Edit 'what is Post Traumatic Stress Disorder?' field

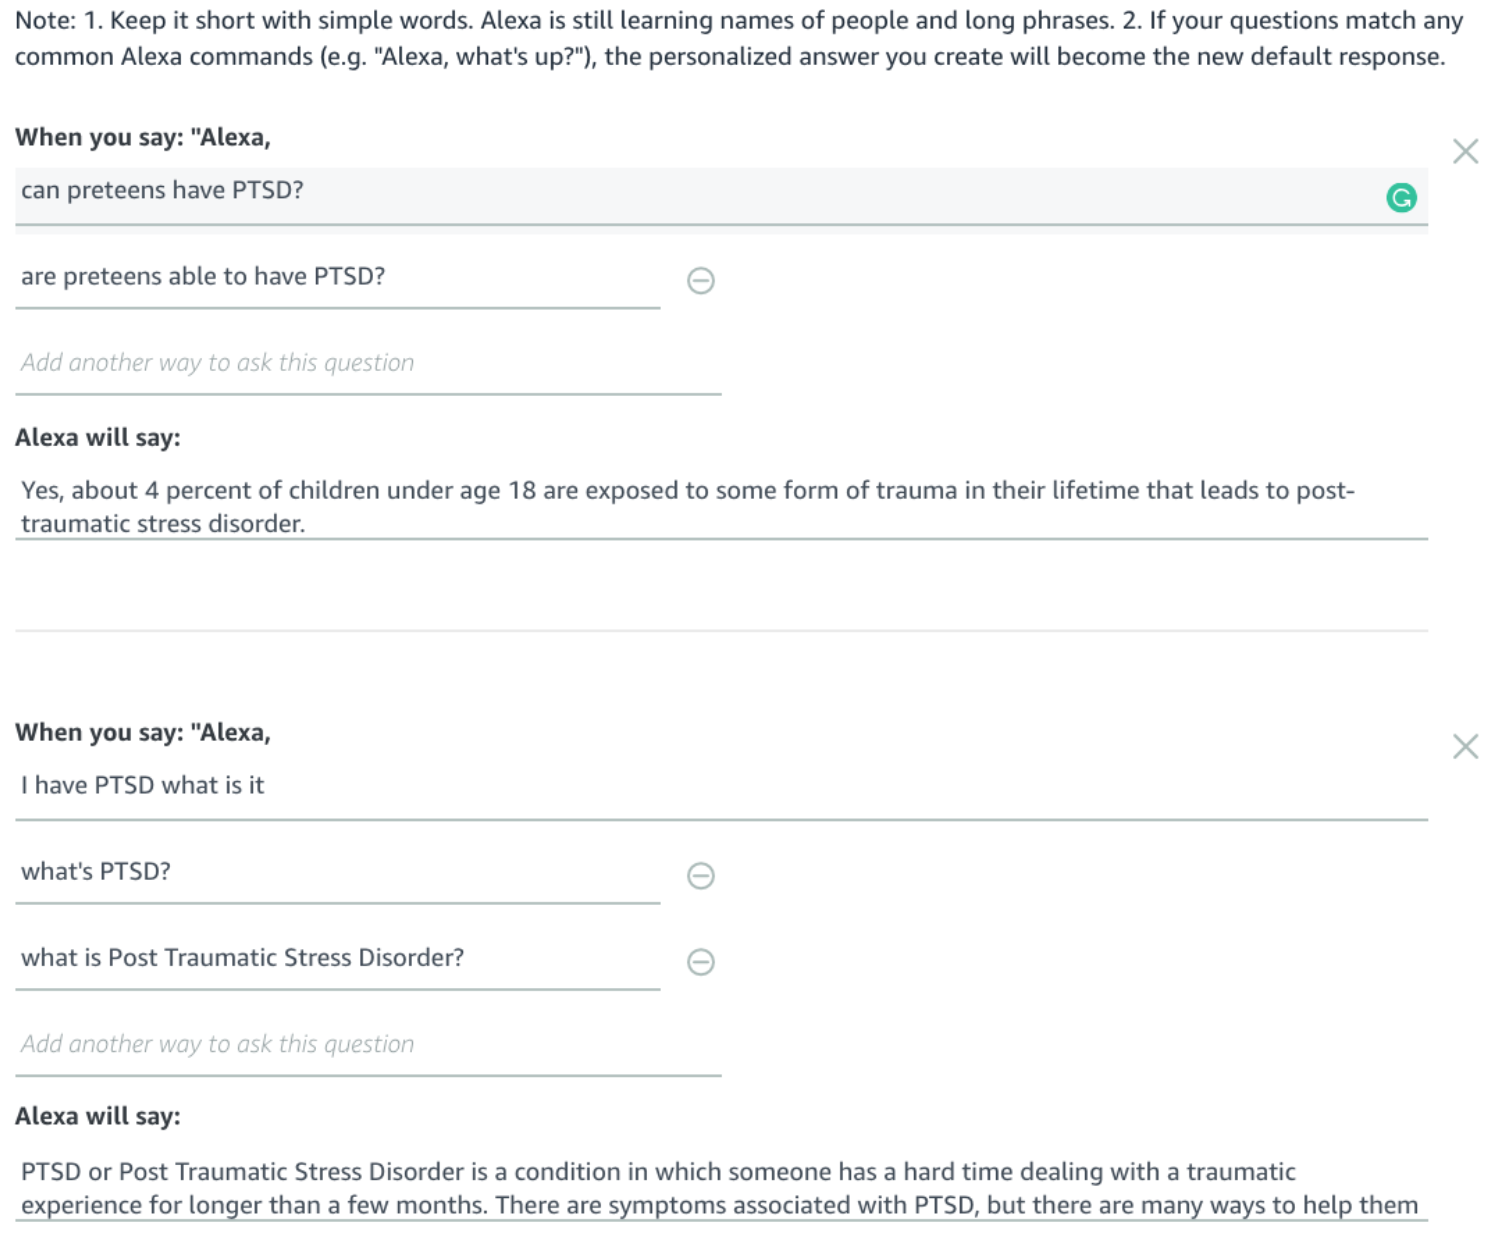point(338,961)
